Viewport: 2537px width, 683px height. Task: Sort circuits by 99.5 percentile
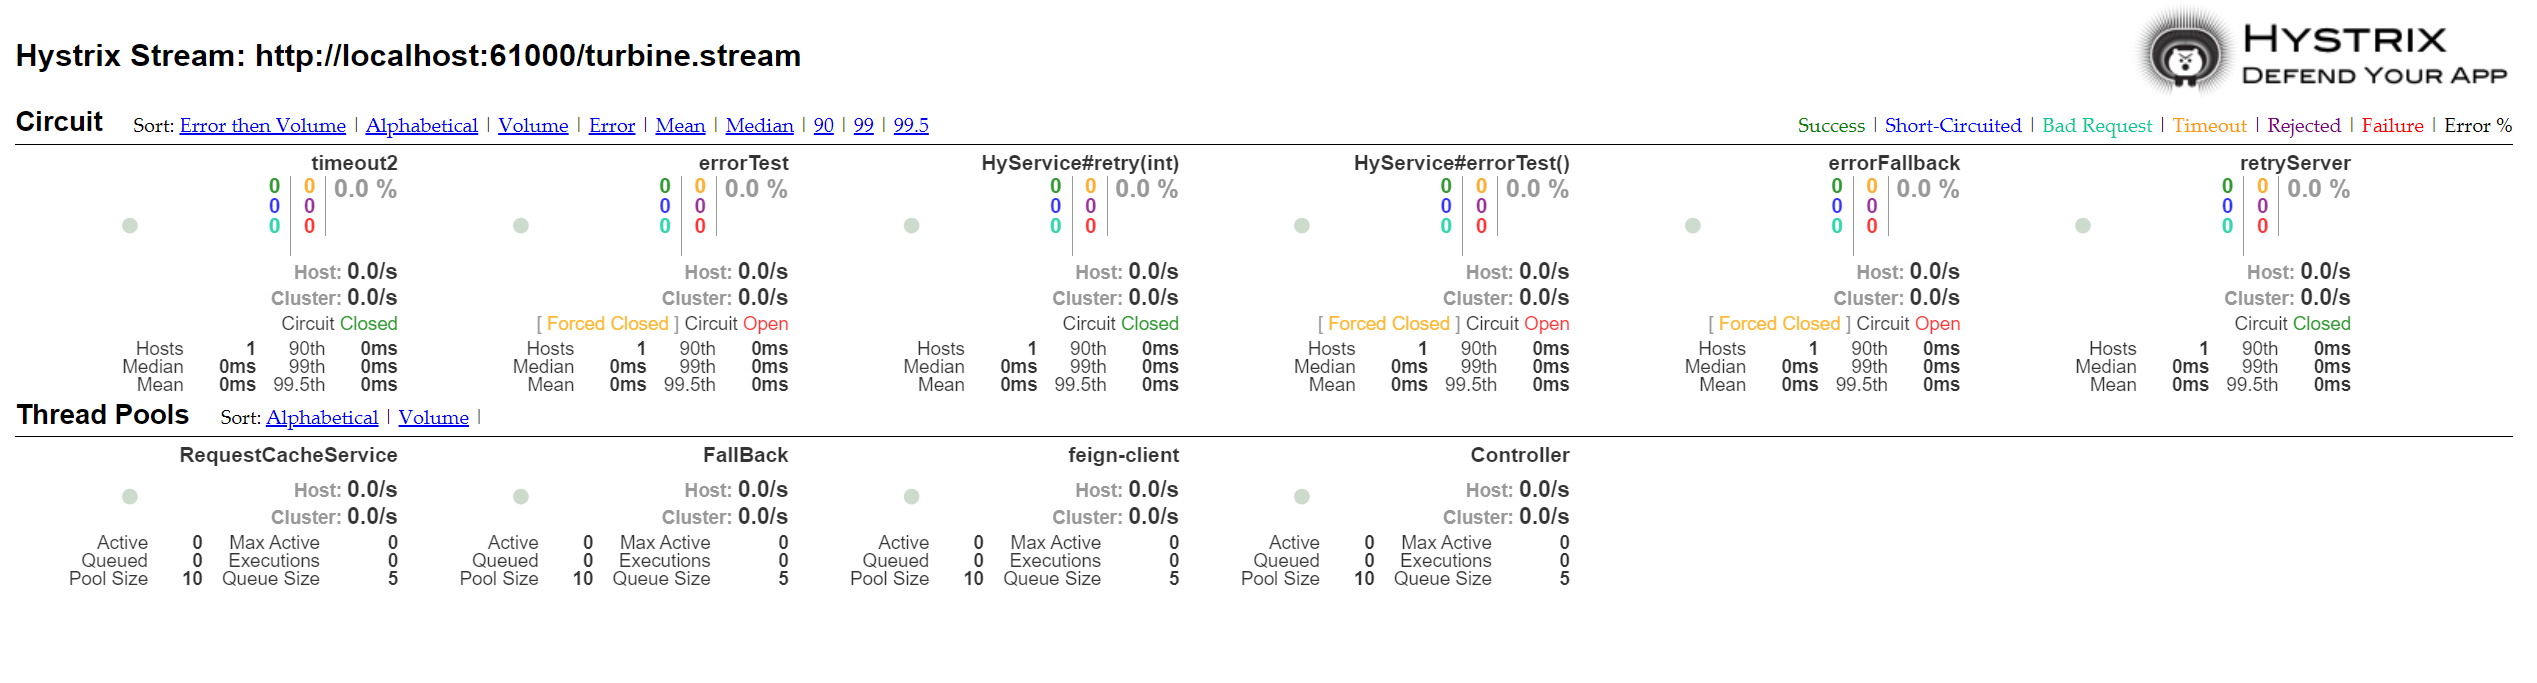click(911, 126)
